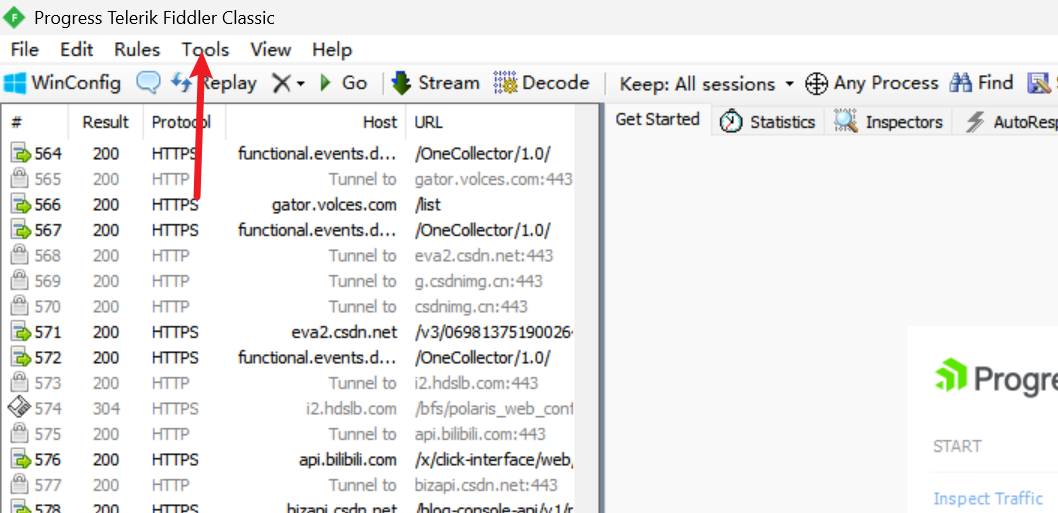Select lock icon of session 570
The width and height of the screenshot is (1058, 513).
click(x=20, y=306)
